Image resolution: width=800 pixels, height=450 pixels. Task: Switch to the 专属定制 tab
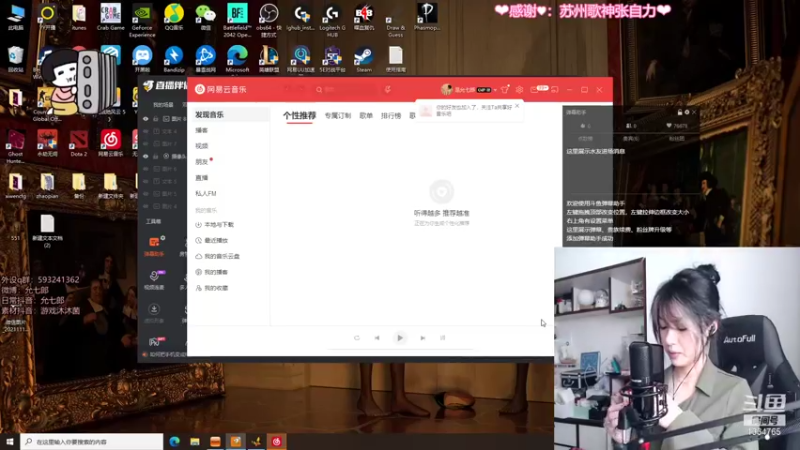pos(338,116)
